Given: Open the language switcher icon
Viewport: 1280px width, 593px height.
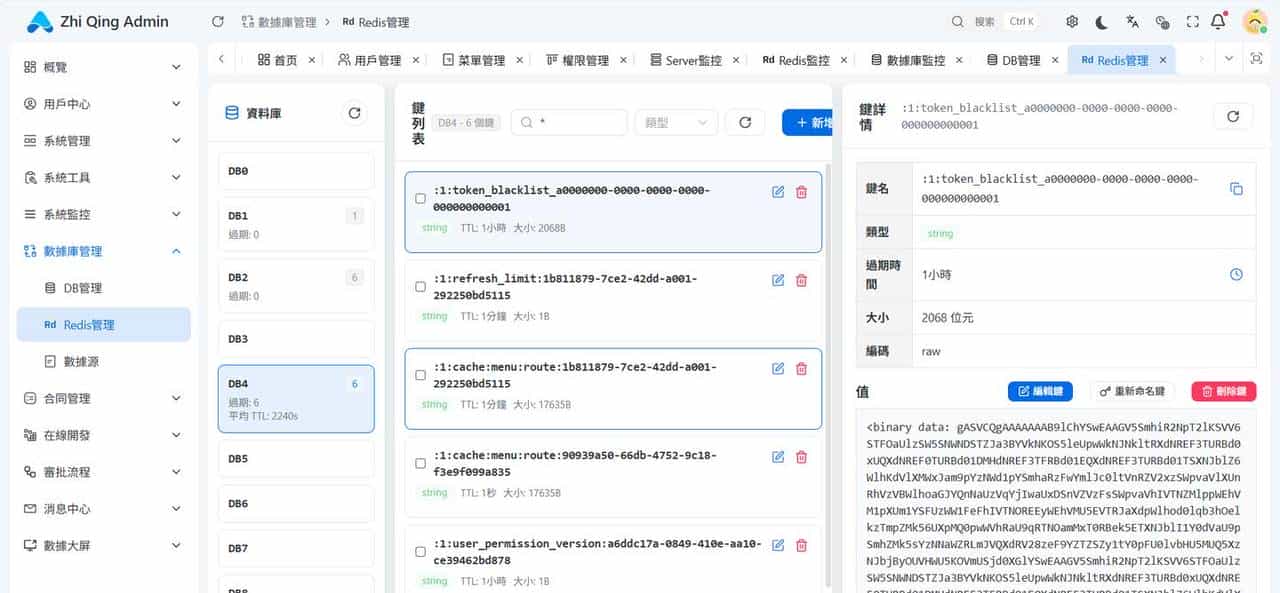Looking at the screenshot, I should pyautogui.click(x=1132, y=20).
